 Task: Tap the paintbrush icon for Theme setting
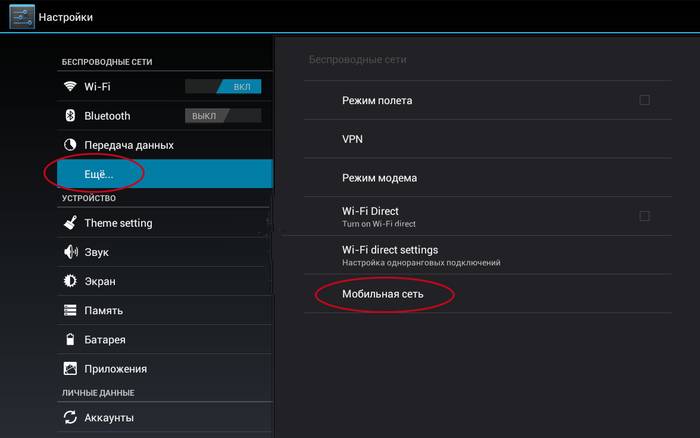70,223
